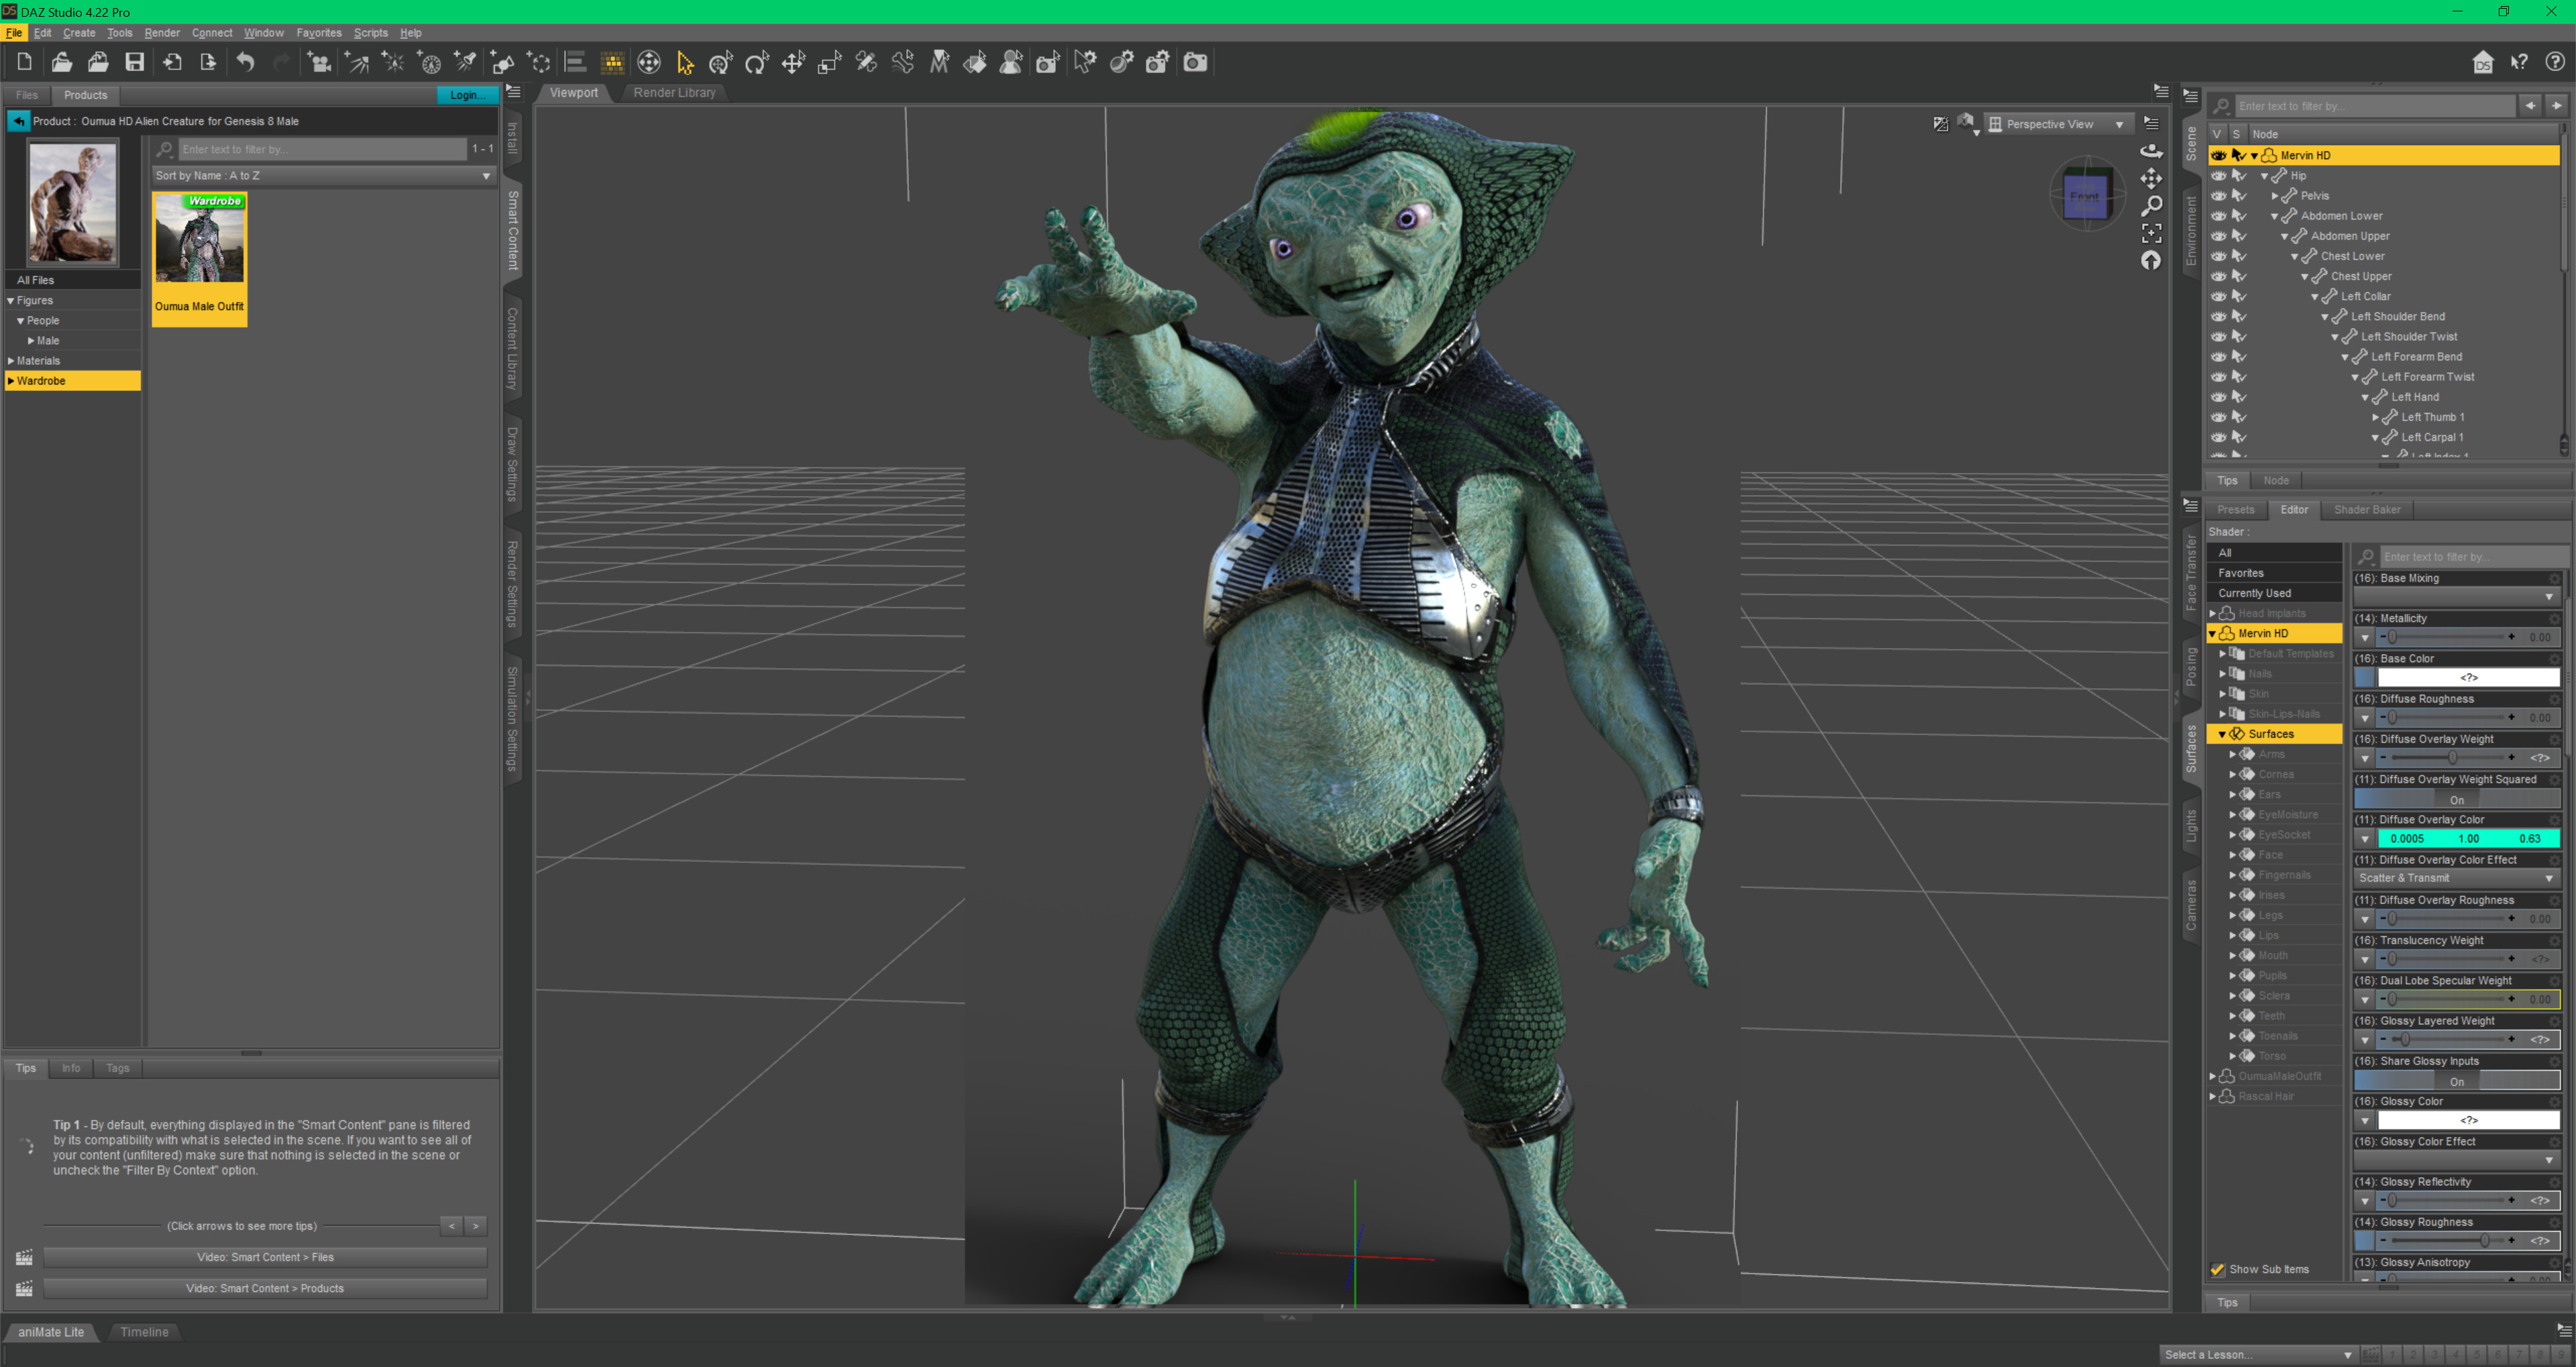The width and height of the screenshot is (2576, 1367).
Task: Toggle Diffuse Overlay Weight Squared On switch
Action: [x=2456, y=799]
